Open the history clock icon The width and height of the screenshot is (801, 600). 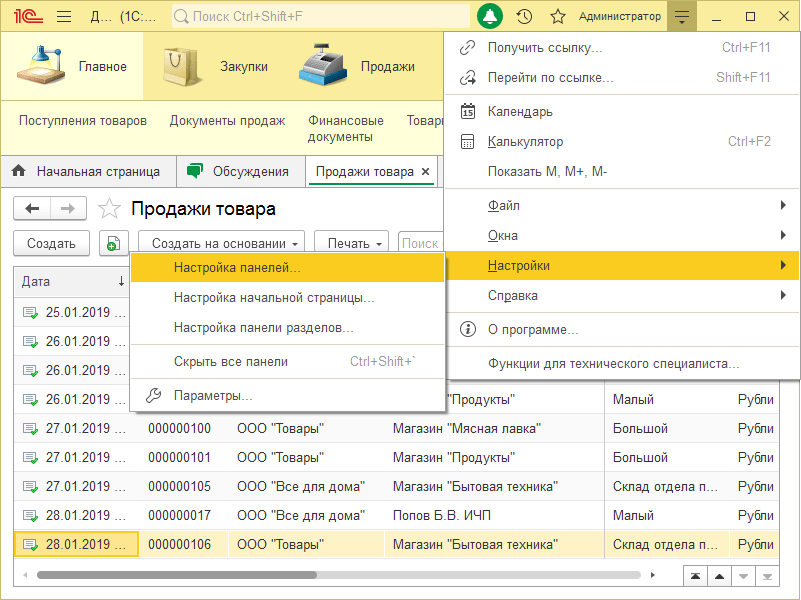coord(524,16)
